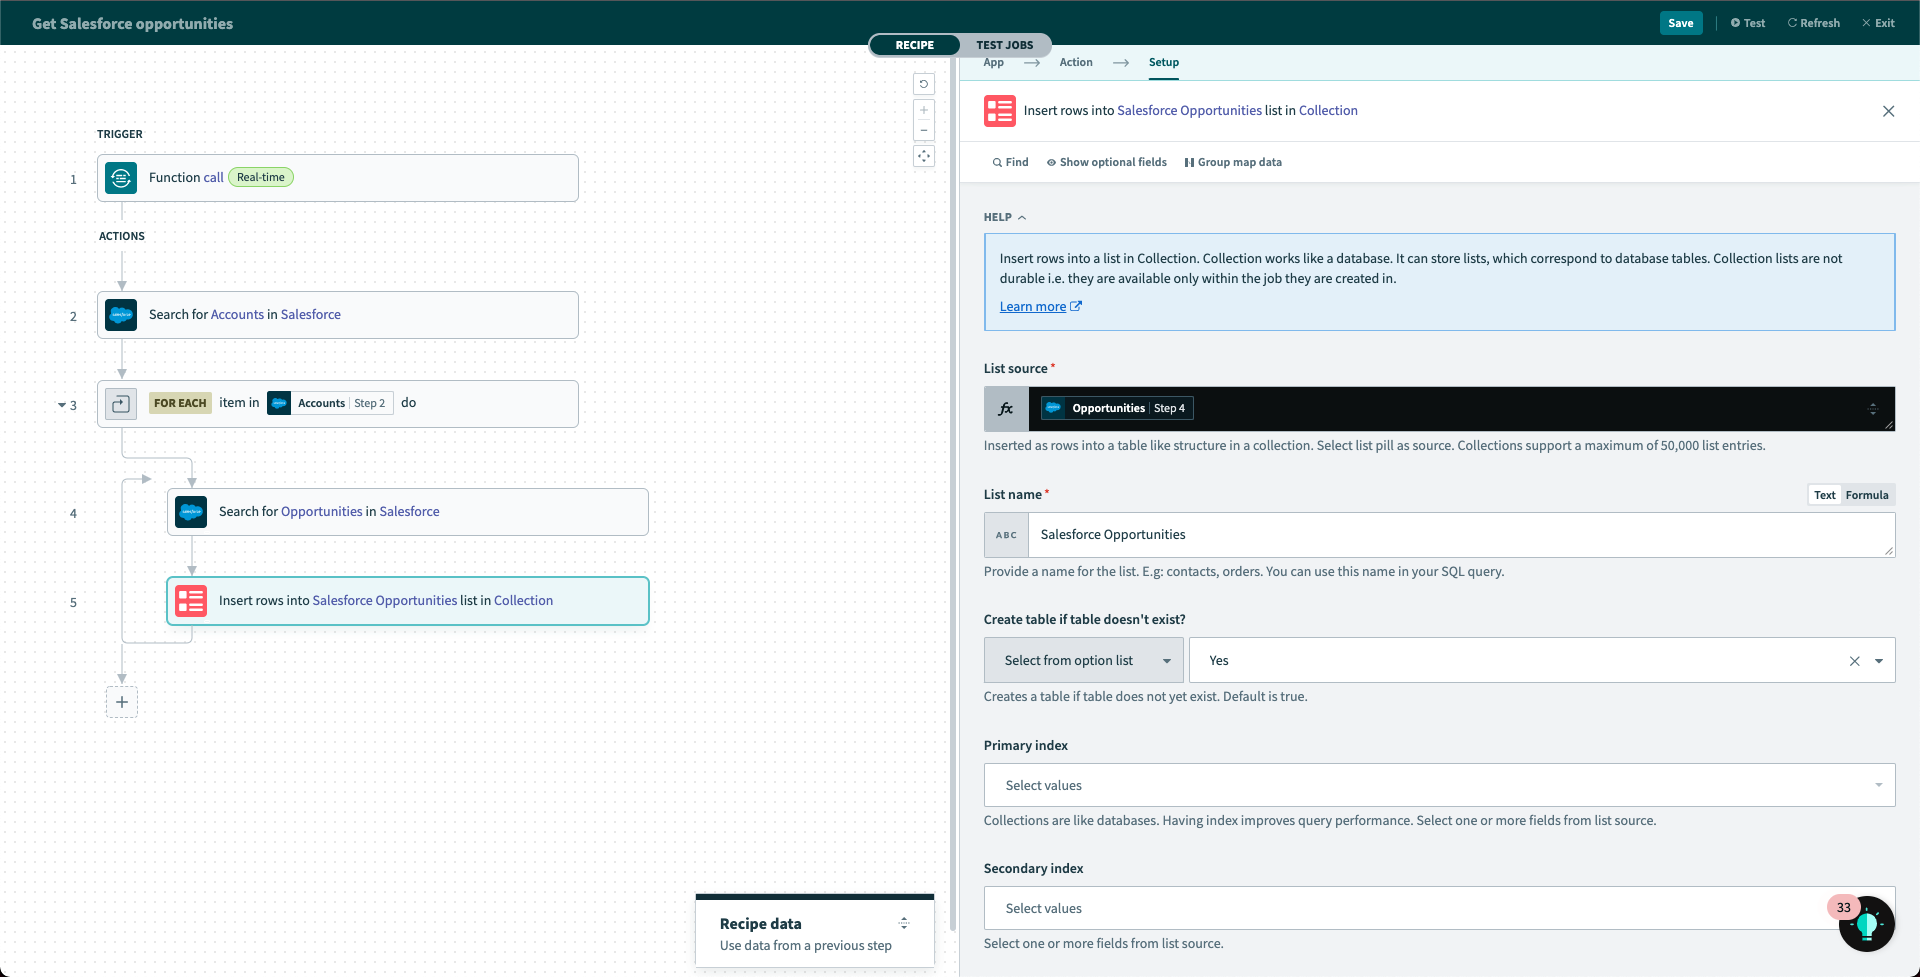Switch List name to Formula mode
This screenshot has width=1920, height=977.
click(1866, 495)
